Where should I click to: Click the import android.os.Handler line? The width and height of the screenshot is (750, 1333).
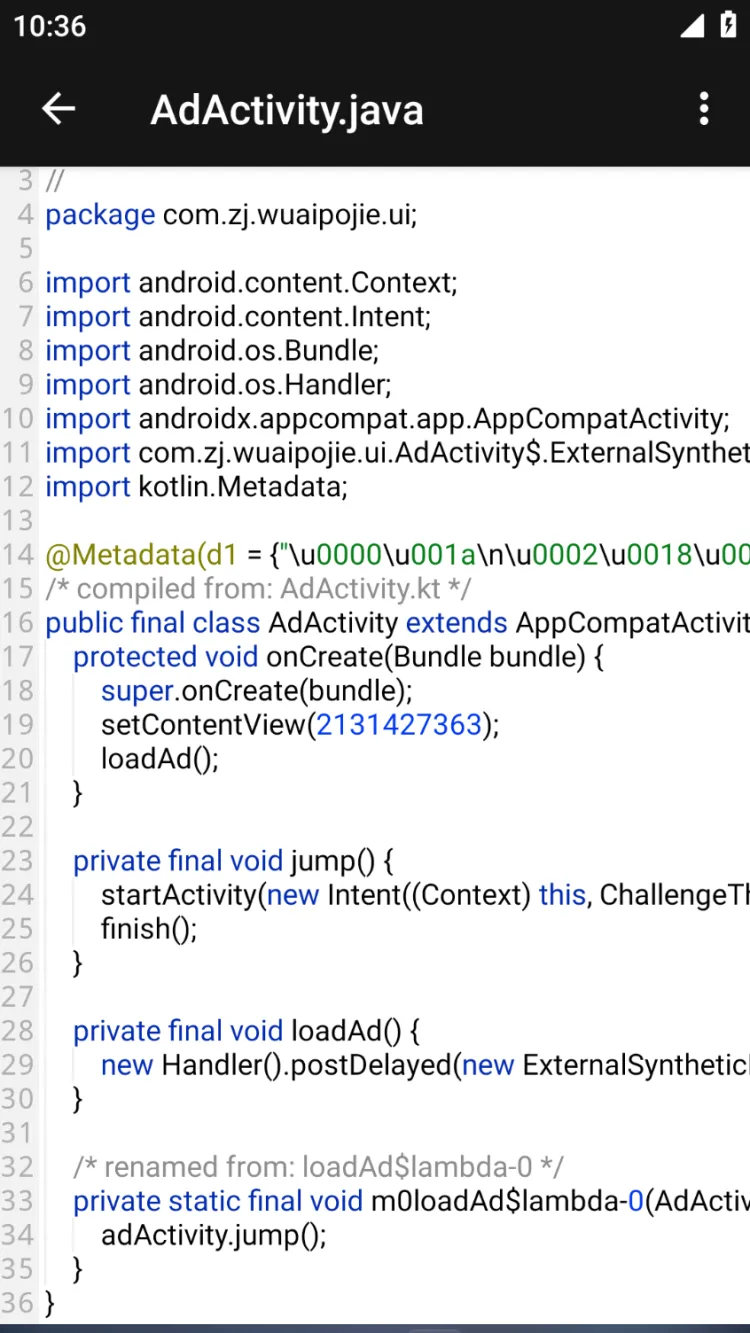(218, 385)
